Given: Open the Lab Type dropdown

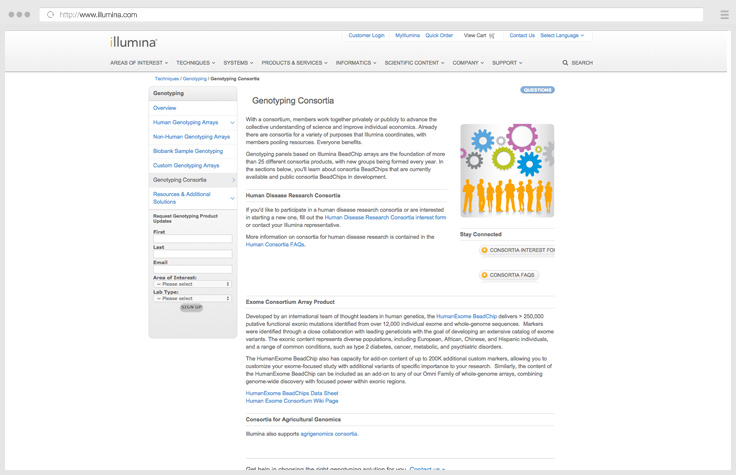Looking at the screenshot, I should (x=192, y=298).
